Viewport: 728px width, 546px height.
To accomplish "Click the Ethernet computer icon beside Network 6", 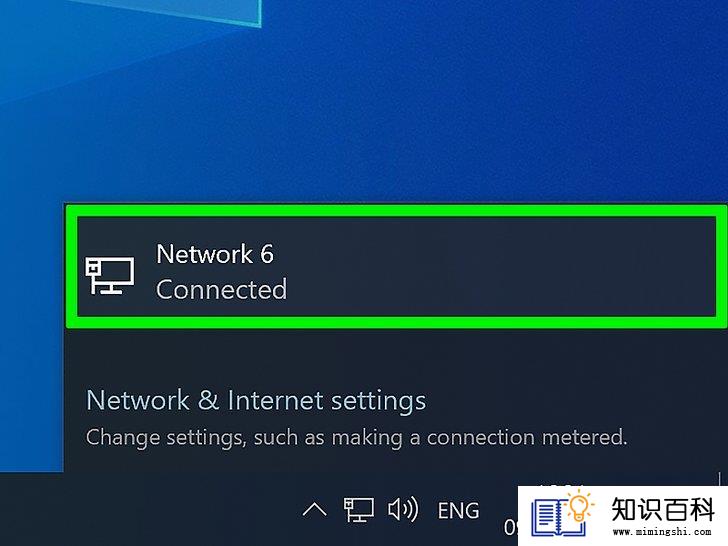I will pyautogui.click(x=110, y=276).
